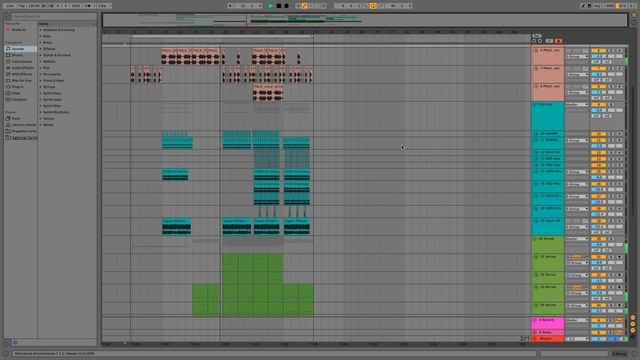Click the browser search field
The width and height of the screenshot is (640, 360).
pyautogui.click(x=53, y=16)
